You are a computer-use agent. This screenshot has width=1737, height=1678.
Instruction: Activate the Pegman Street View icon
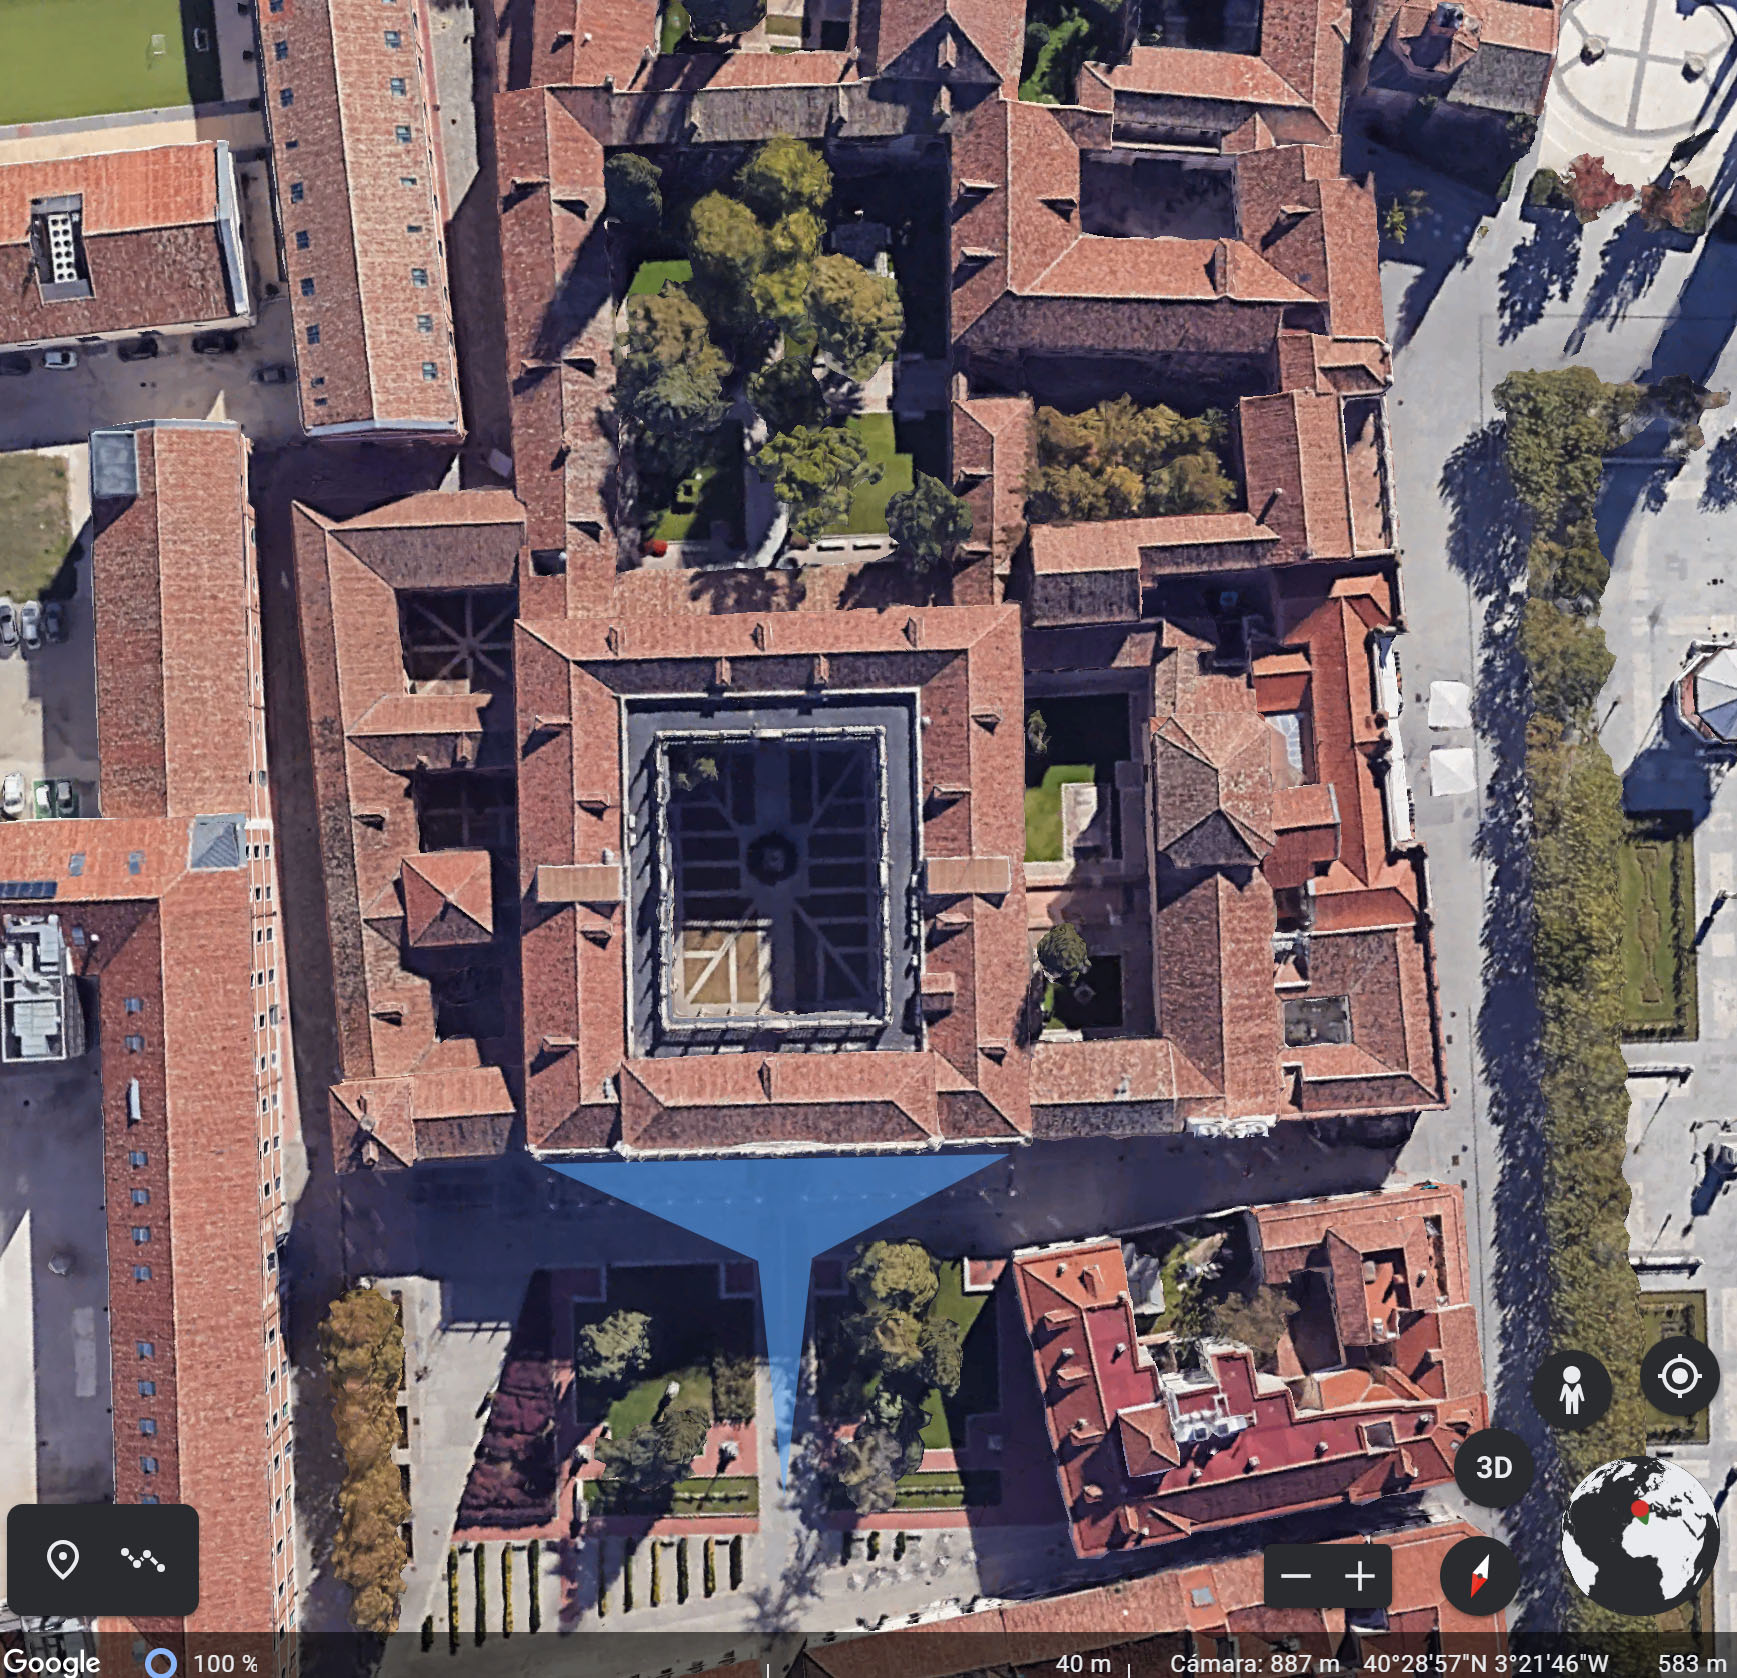click(x=1571, y=1388)
